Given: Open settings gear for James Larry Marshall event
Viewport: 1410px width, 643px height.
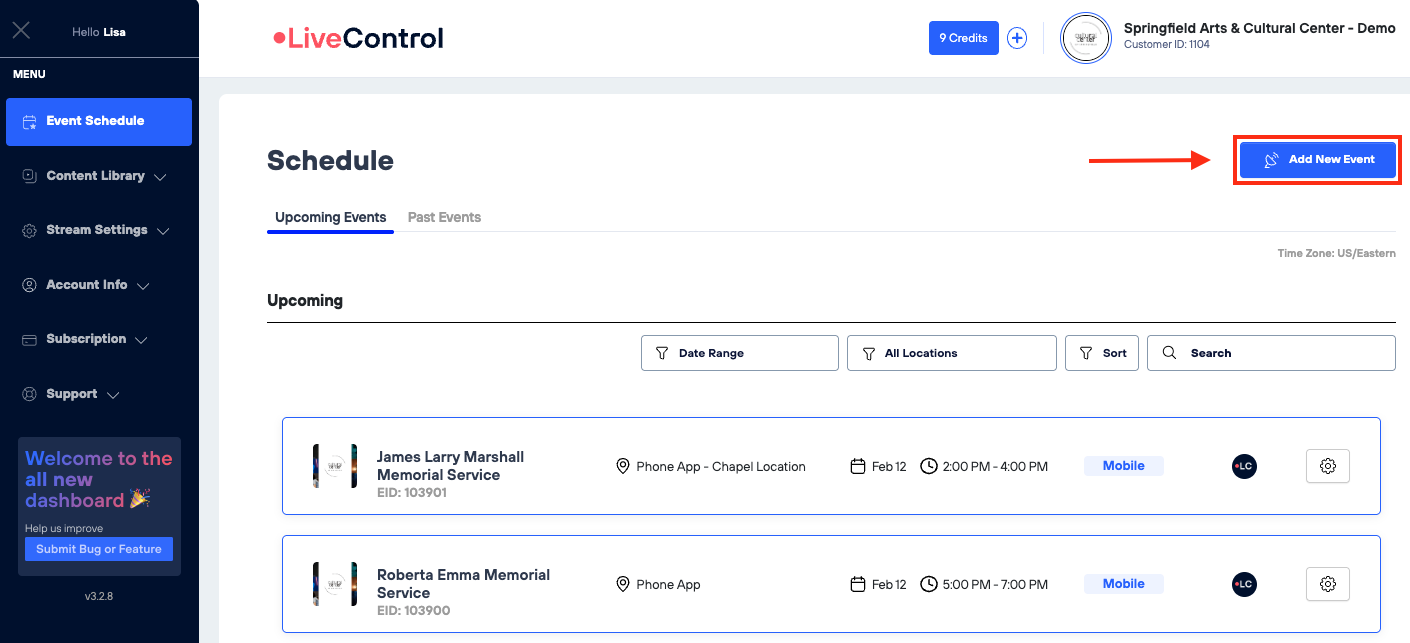Looking at the screenshot, I should (1327, 466).
